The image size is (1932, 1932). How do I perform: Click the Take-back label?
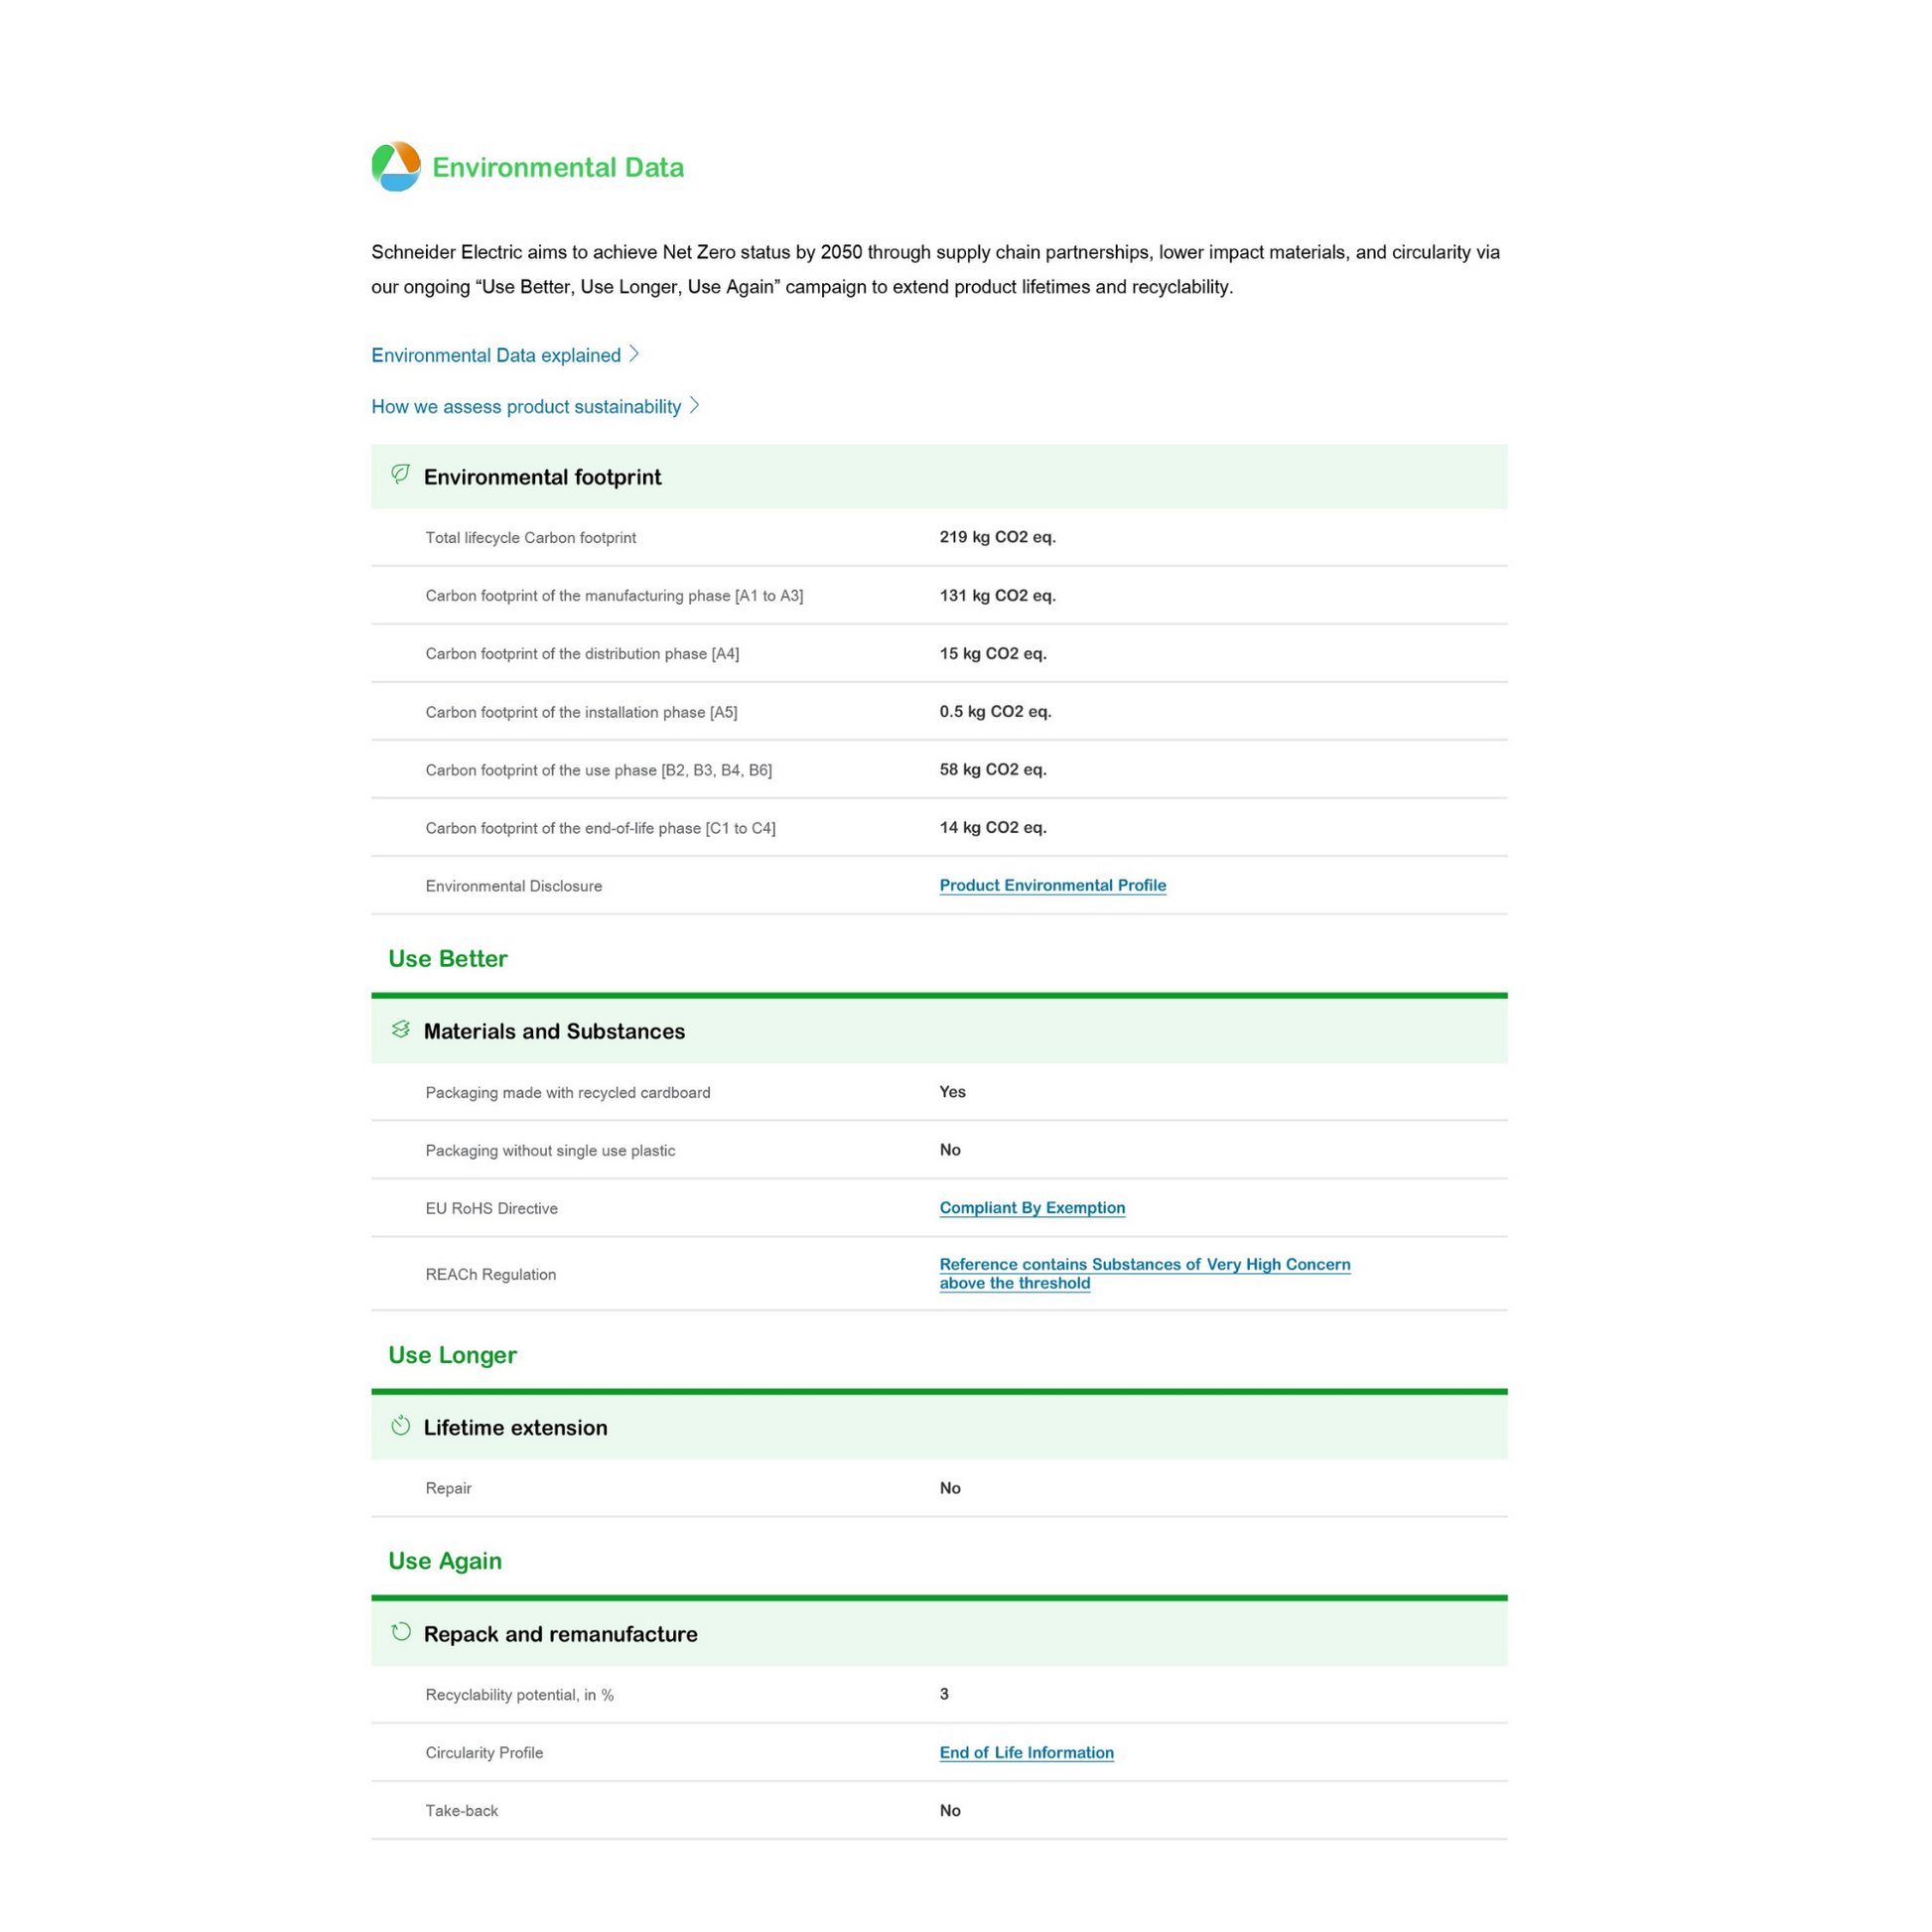coord(461,1811)
